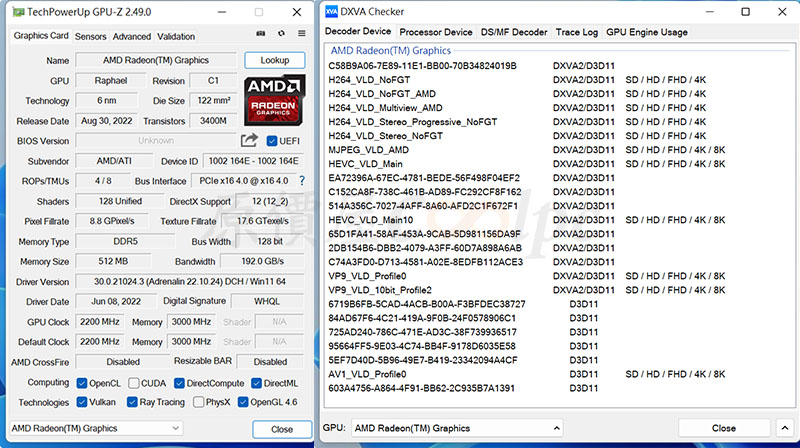This screenshot has height=448, width=800.
Task: Toggle the CUDA checkbox
Action: coord(134,383)
